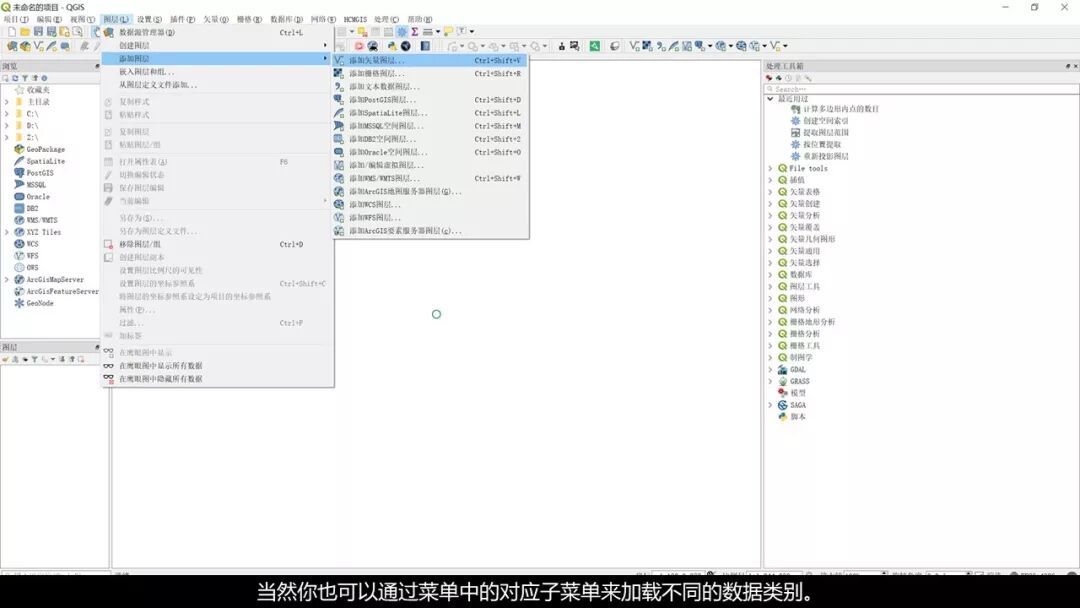Click the Python console toolbar icon
Image resolution: width=1080 pixels, height=608 pixels.
tap(391, 46)
